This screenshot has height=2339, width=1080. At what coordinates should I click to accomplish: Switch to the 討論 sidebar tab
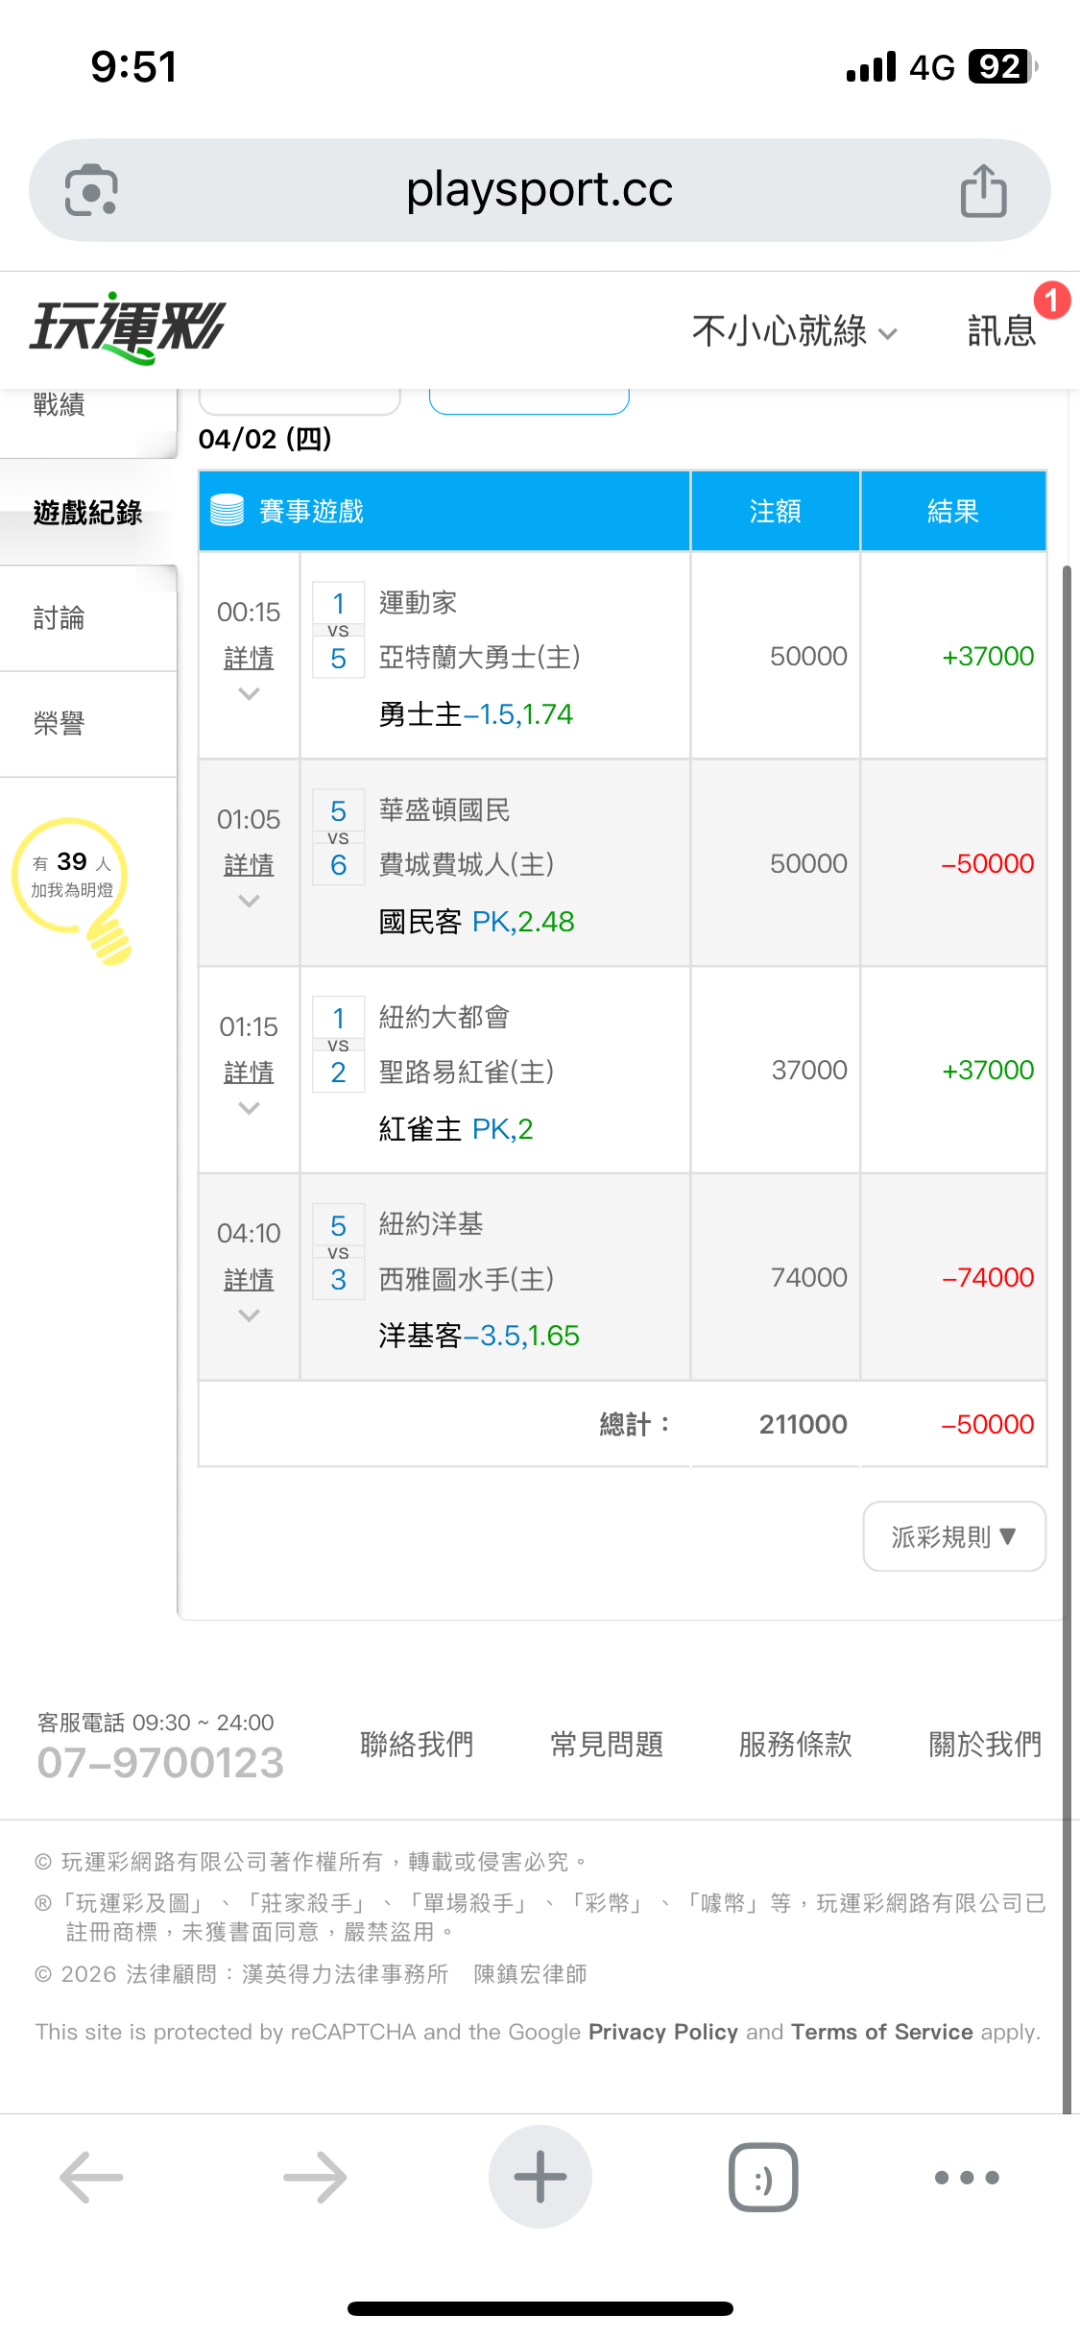point(60,618)
